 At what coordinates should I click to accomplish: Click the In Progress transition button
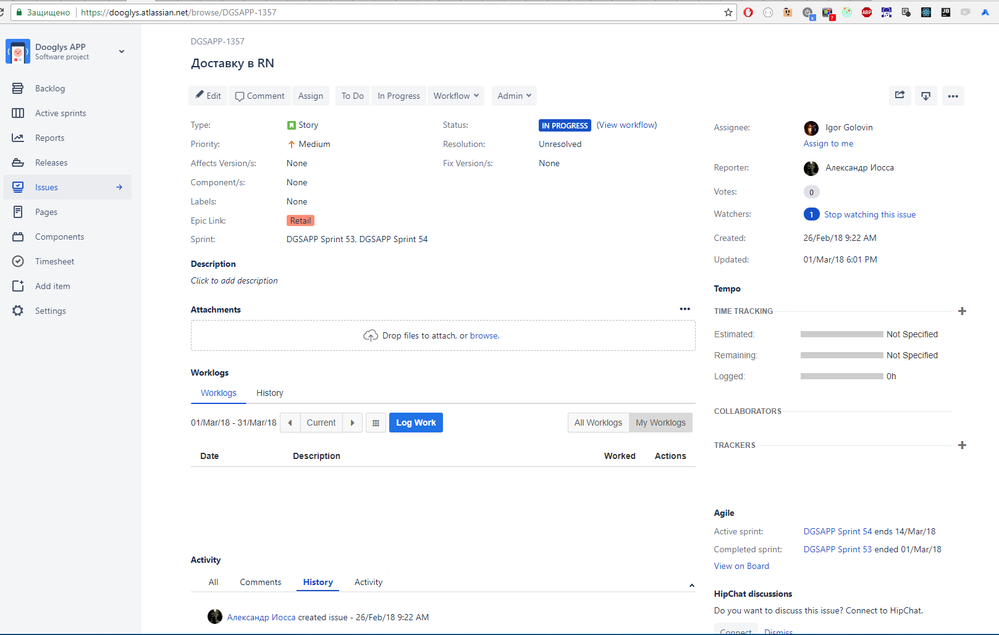398,96
